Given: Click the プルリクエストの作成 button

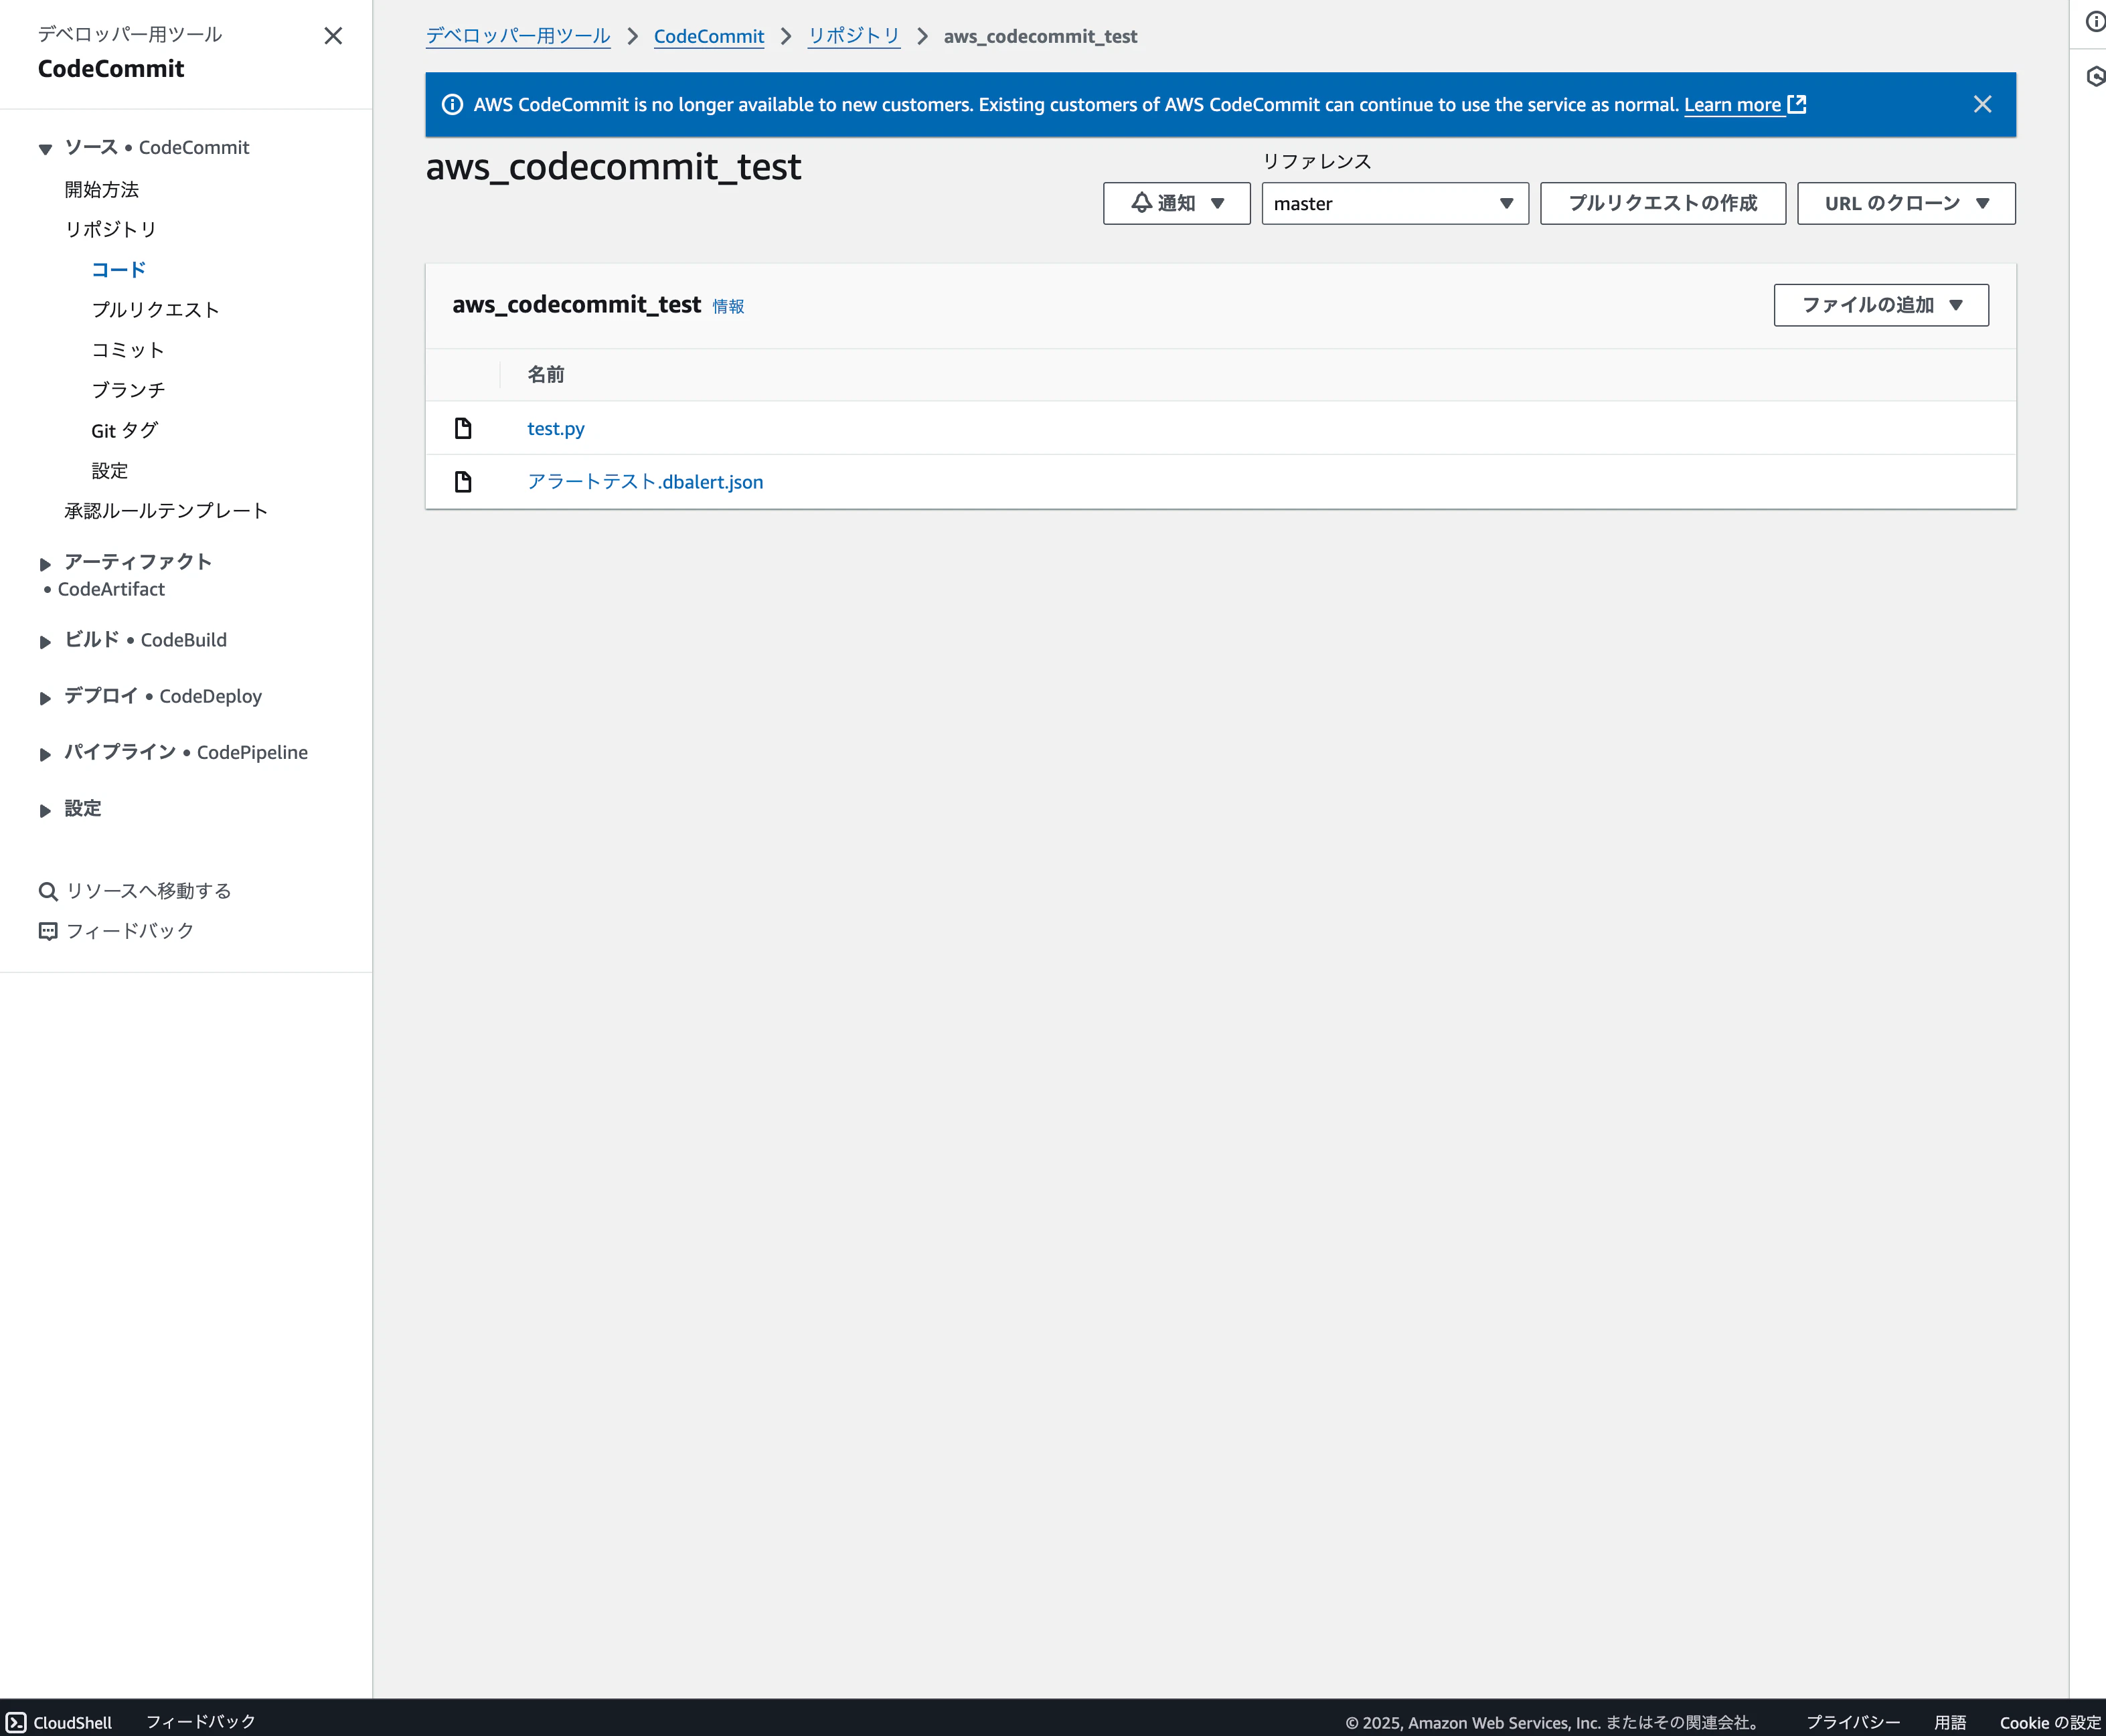Looking at the screenshot, I should [1662, 203].
